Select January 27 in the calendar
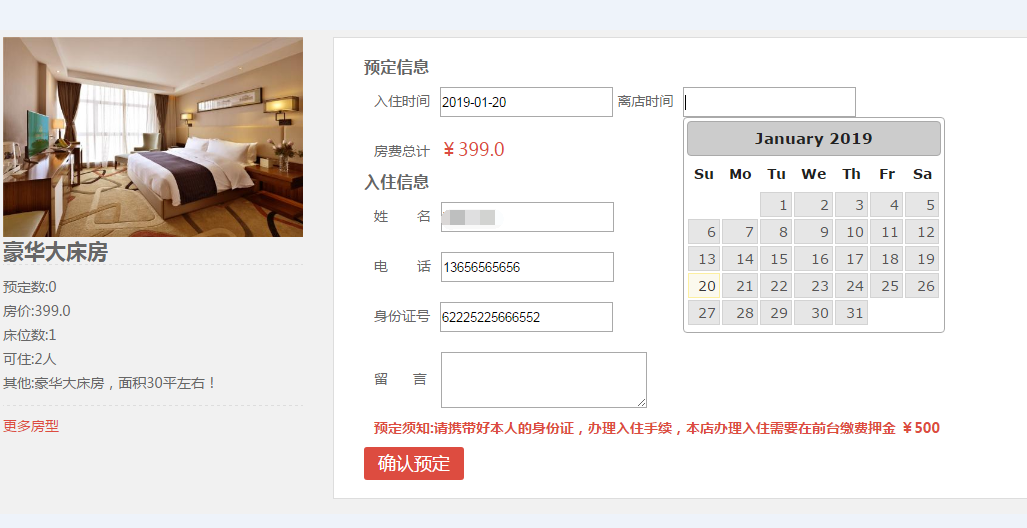 click(704, 312)
